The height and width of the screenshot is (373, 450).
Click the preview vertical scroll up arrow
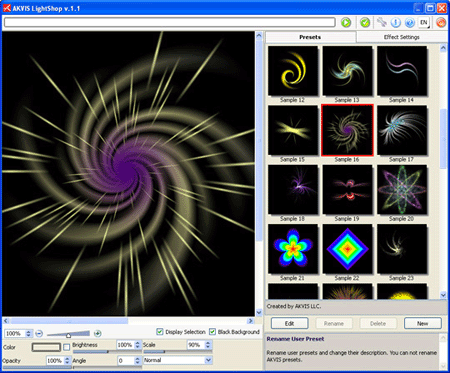coord(259,35)
